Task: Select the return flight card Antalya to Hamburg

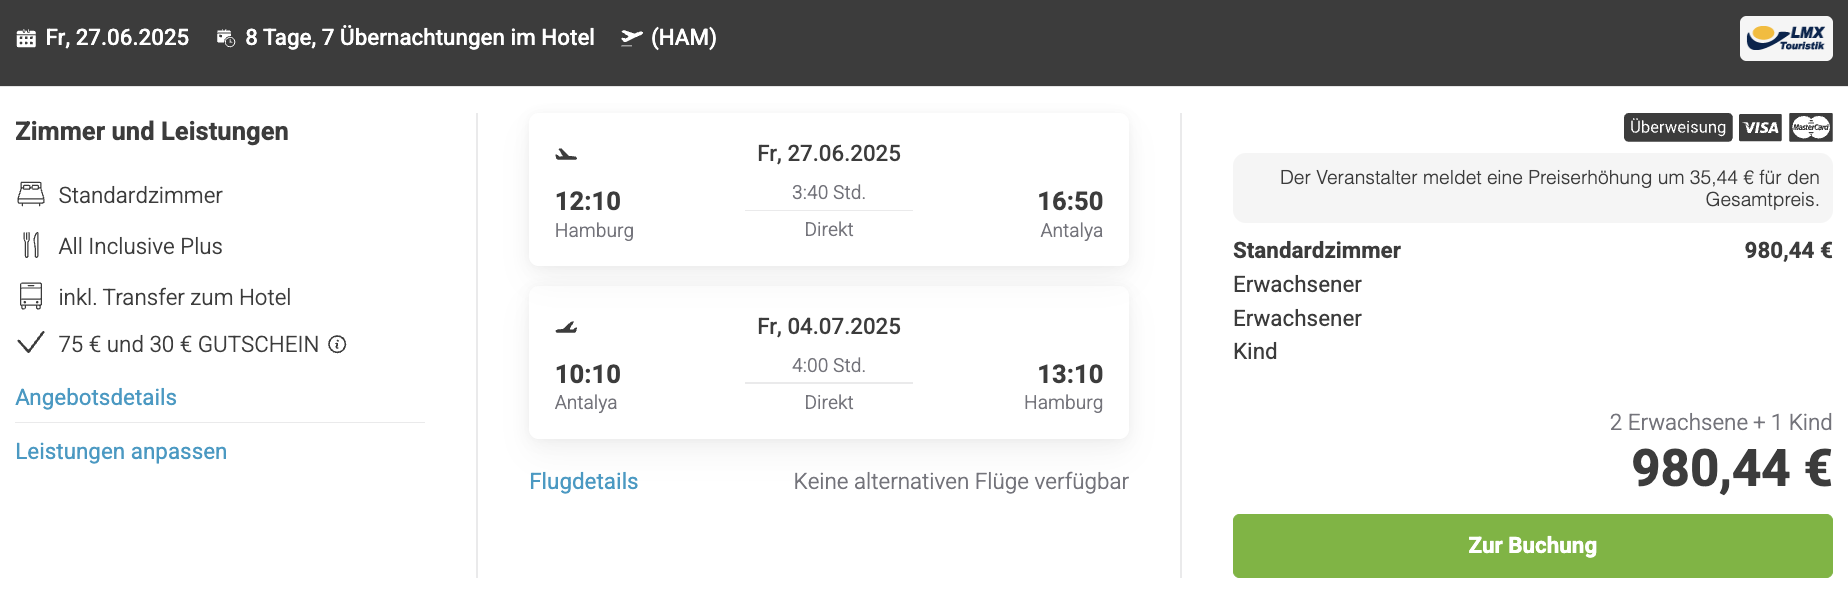Action: (x=829, y=362)
